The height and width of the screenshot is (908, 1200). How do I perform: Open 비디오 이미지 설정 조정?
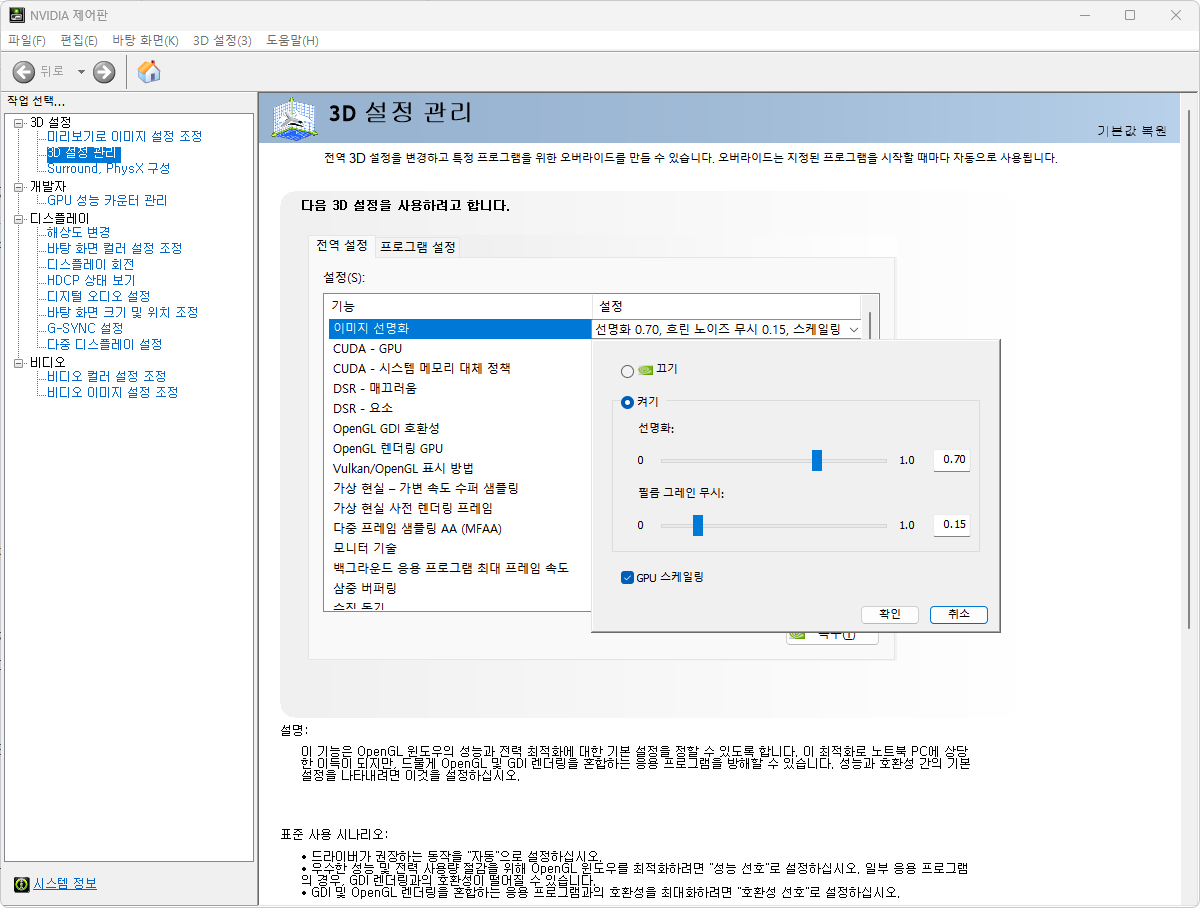click(113, 393)
